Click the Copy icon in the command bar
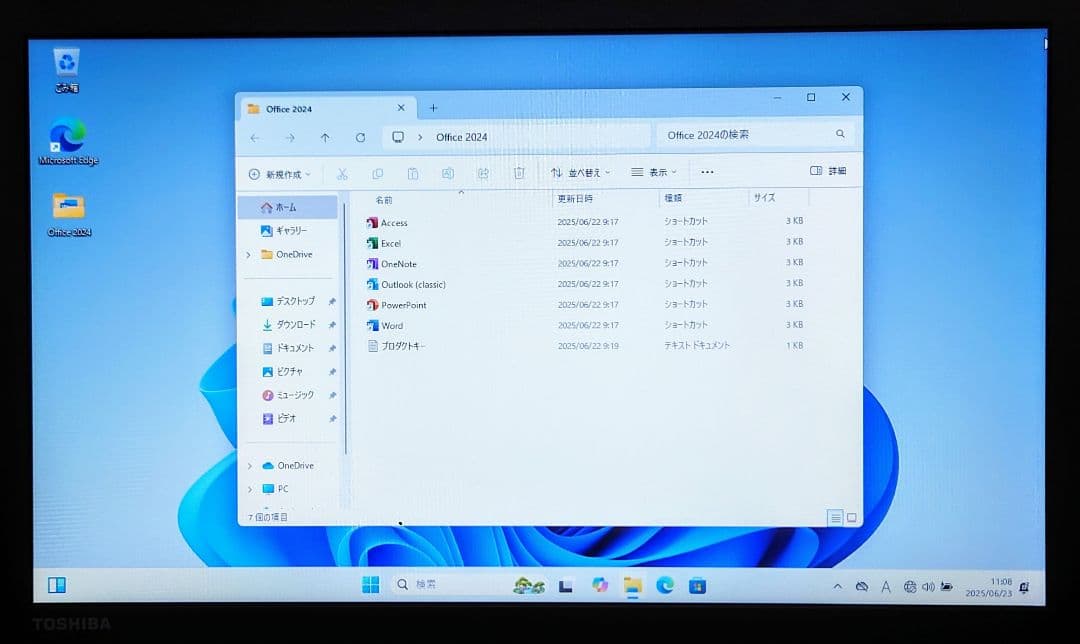The image size is (1080, 644). [378, 174]
